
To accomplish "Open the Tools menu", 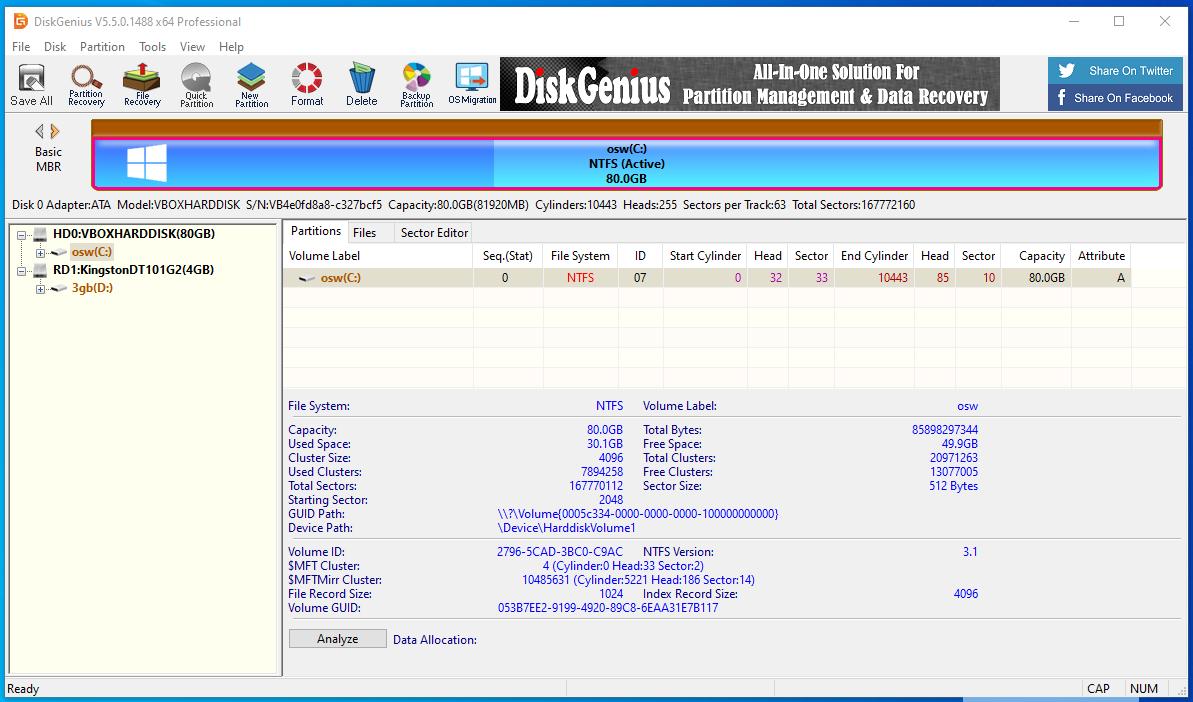I will click(152, 46).
